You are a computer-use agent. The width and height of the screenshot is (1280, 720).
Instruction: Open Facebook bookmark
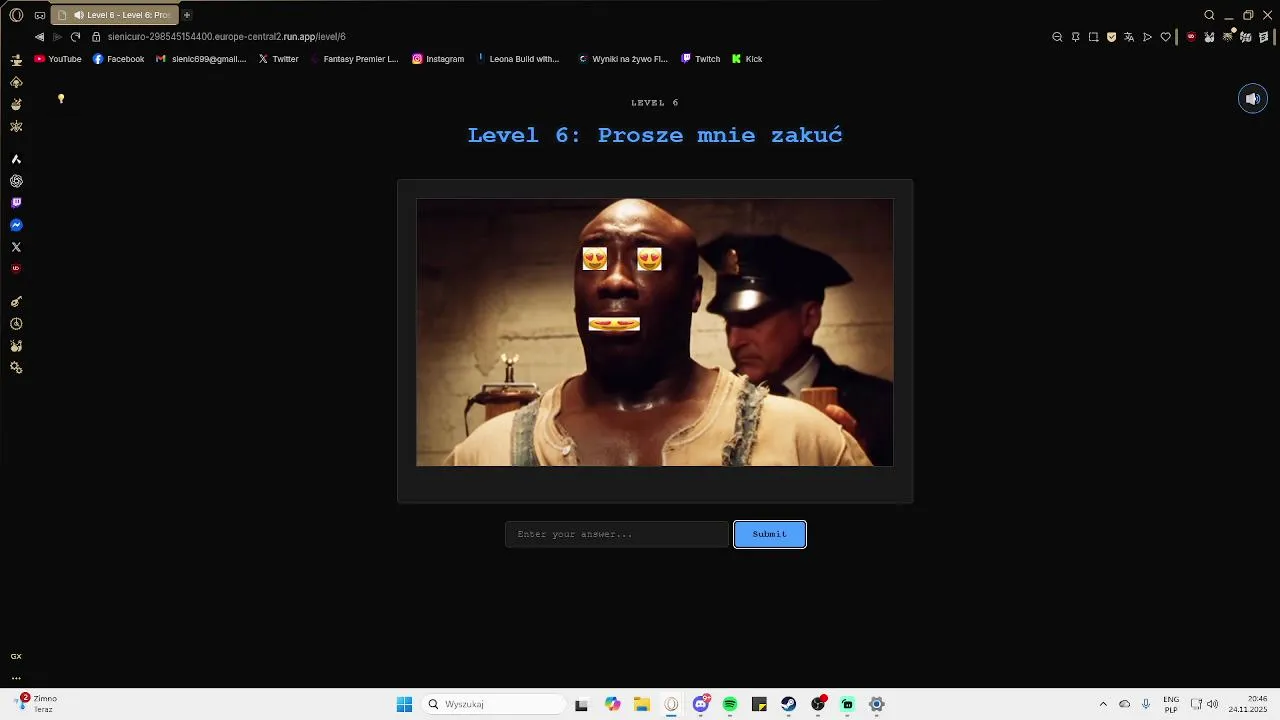pos(118,59)
